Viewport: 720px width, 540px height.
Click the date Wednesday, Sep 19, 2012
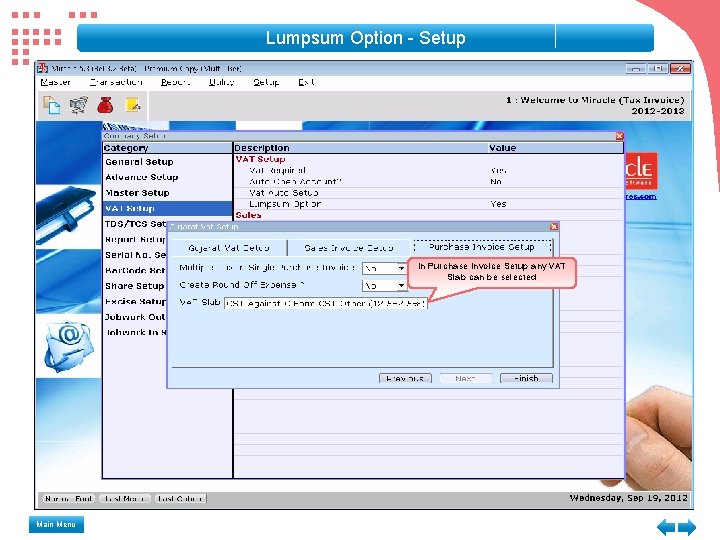click(x=629, y=498)
